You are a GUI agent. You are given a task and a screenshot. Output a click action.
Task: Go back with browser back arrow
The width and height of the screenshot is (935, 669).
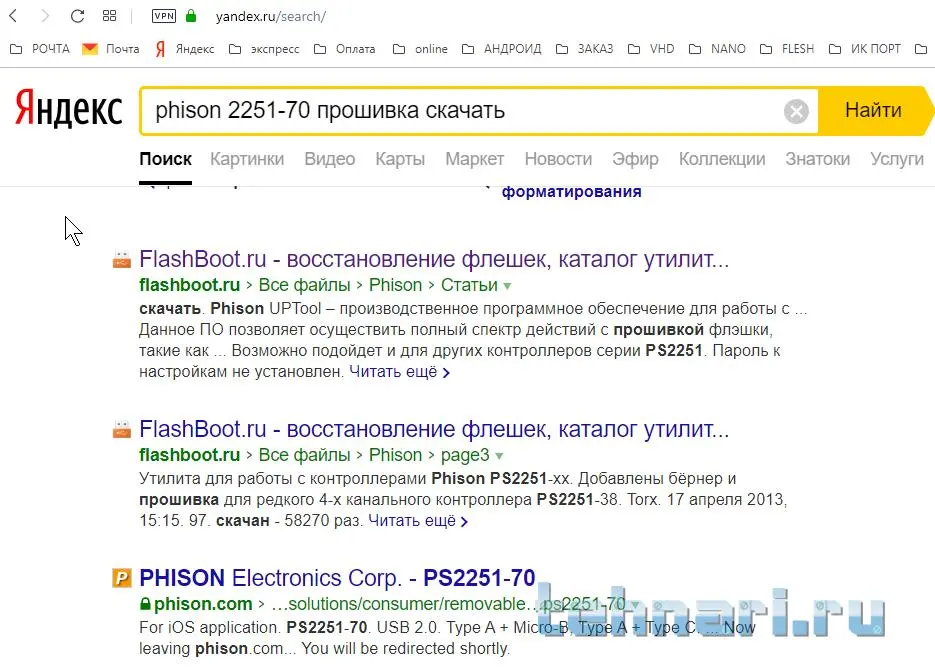(x=13, y=16)
